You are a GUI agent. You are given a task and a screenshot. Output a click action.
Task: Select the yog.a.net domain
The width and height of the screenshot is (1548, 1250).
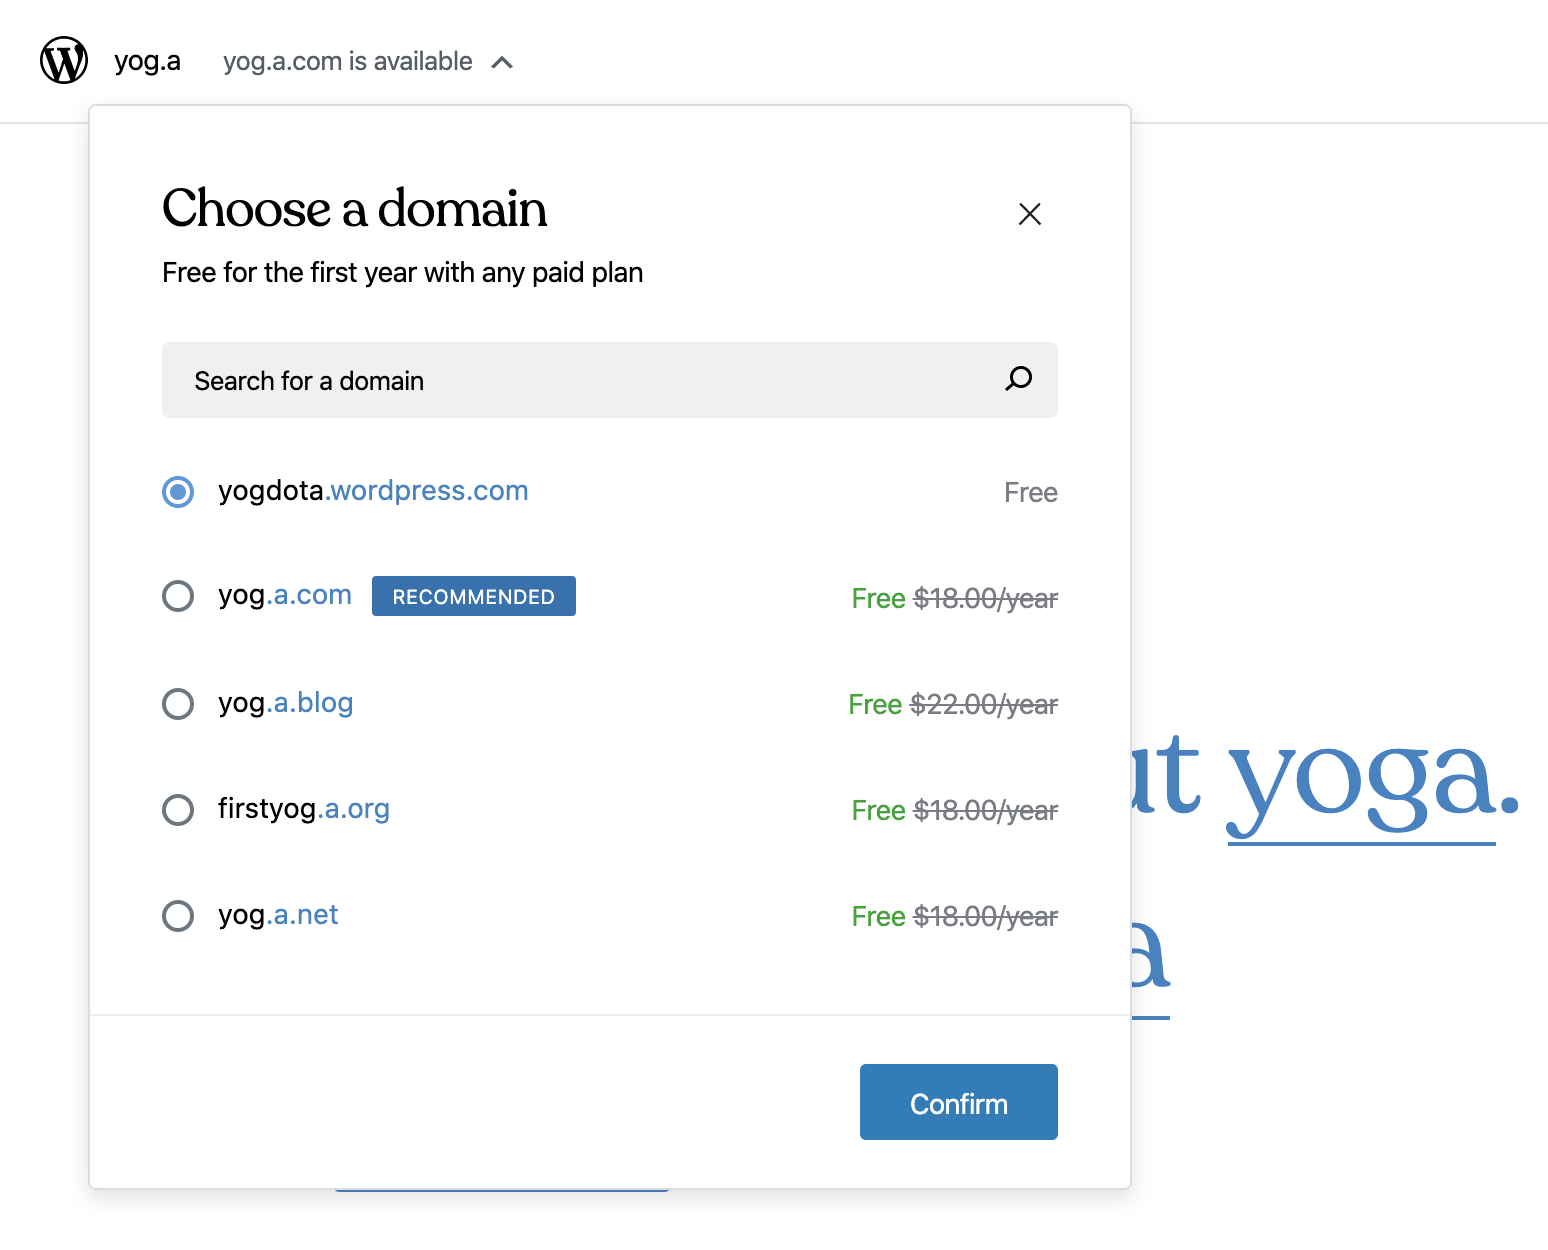click(x=177, y=915)
